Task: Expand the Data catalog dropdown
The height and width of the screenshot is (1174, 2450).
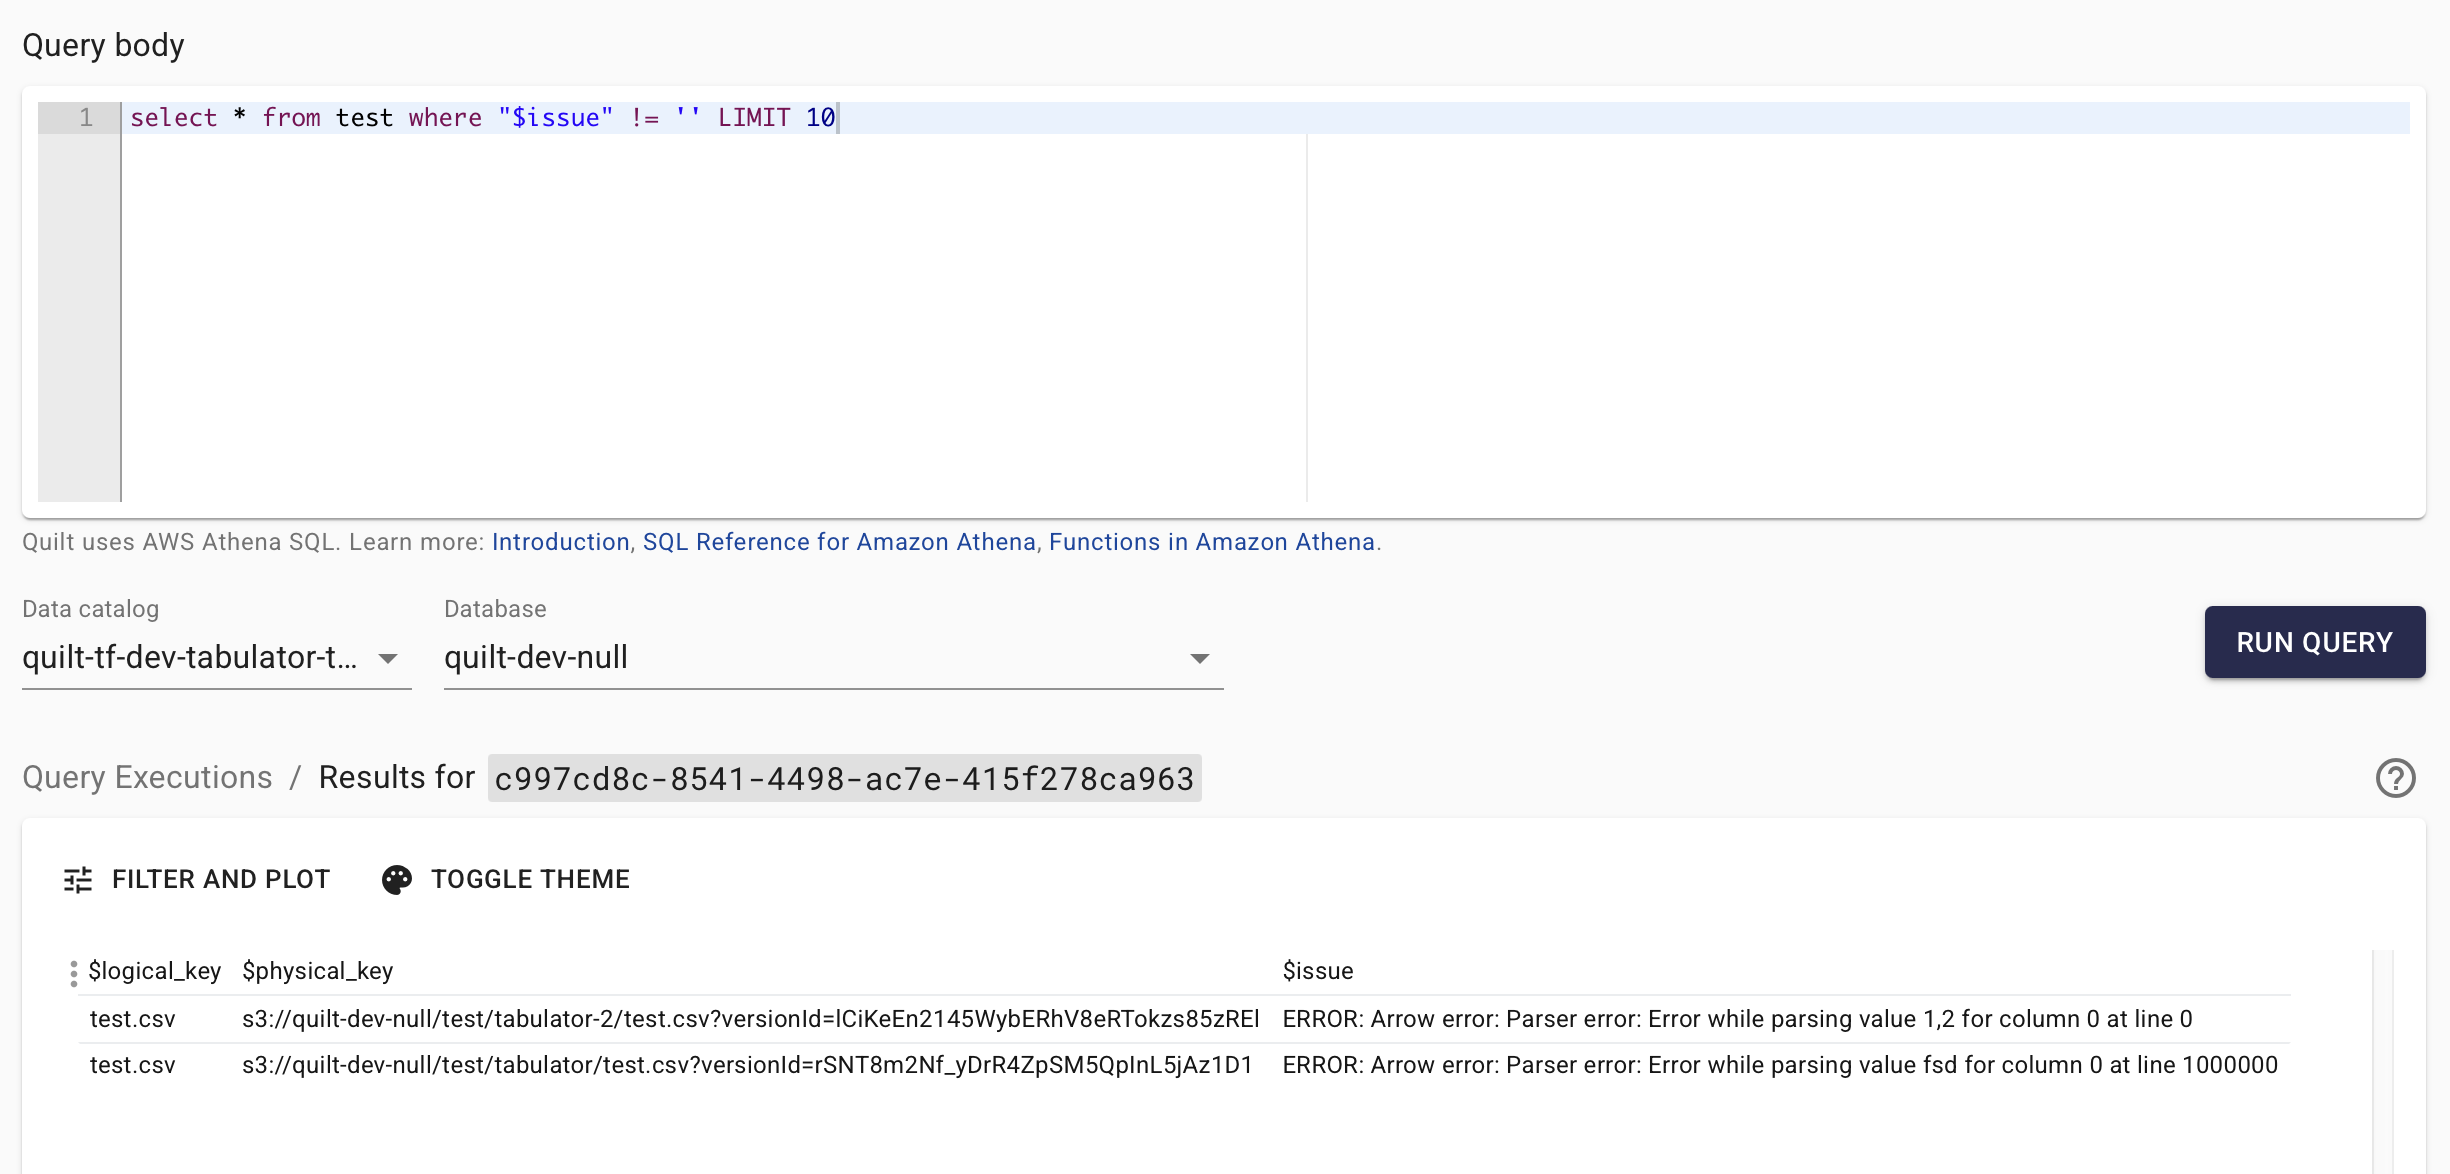Action: [216, 658]
